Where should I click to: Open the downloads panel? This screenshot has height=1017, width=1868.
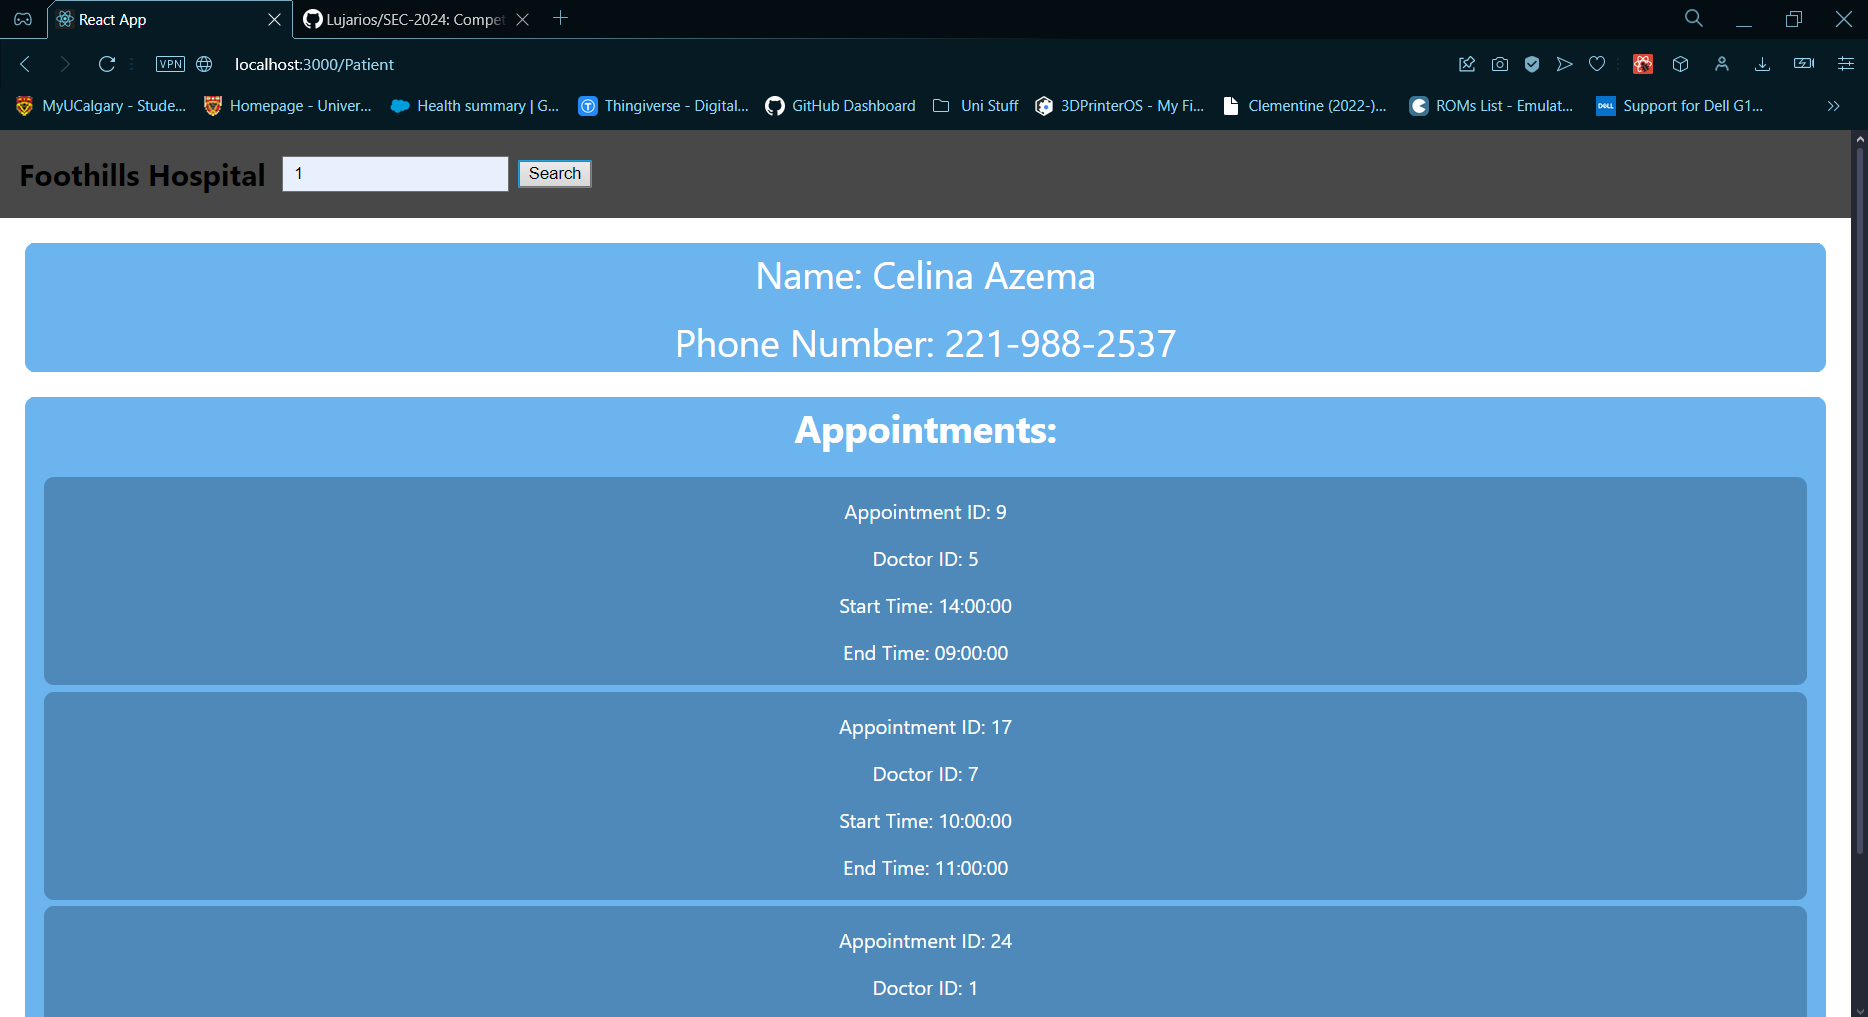1763,64
